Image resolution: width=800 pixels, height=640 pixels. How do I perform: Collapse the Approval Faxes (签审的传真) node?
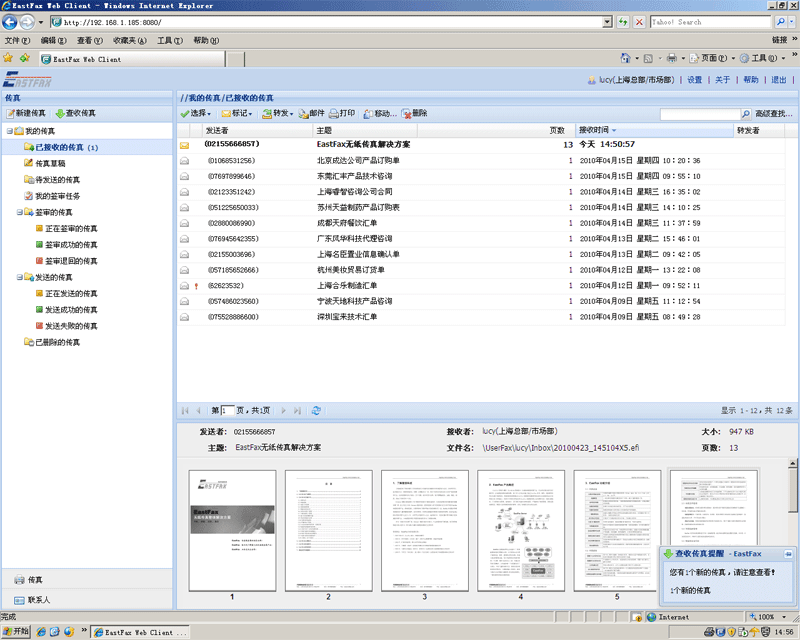click(x=19, y=212)
